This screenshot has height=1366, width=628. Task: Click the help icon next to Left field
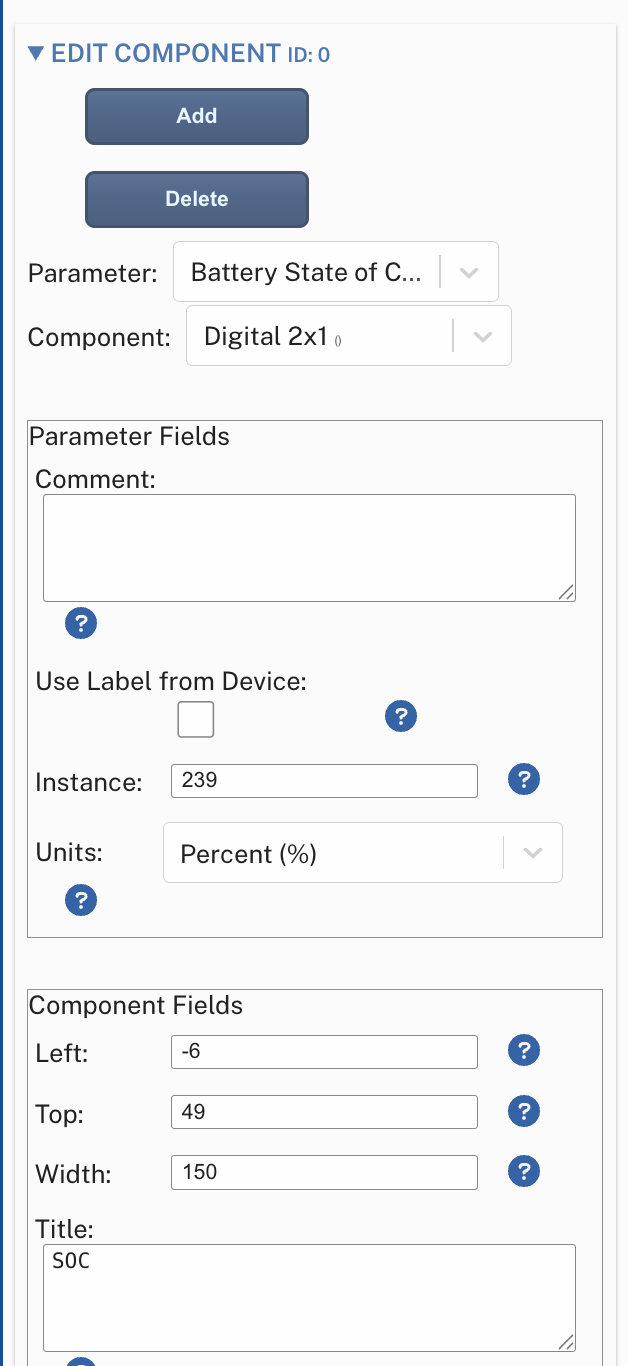tap(524, 1051)
